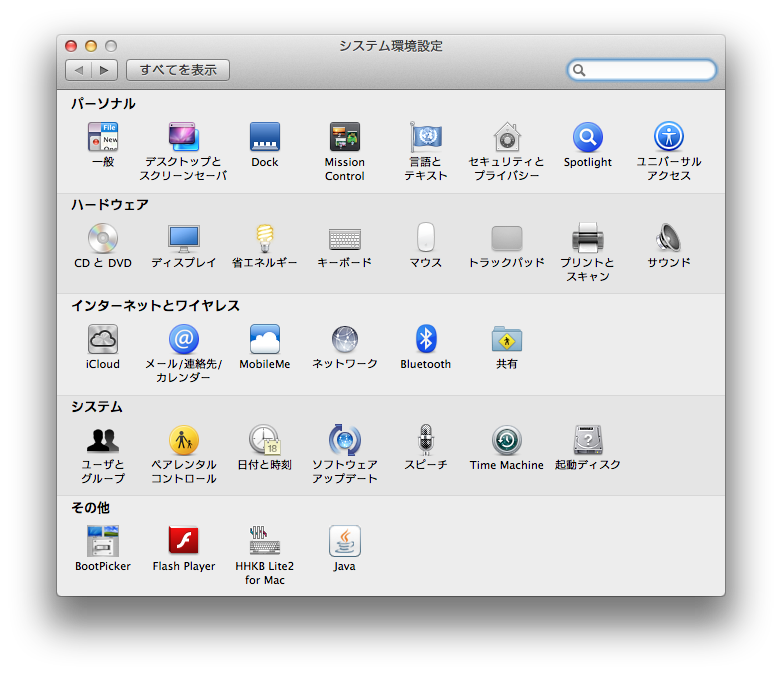
Task: Open ユニバーサルアクセス preferences
Action: tap(669, 136)
